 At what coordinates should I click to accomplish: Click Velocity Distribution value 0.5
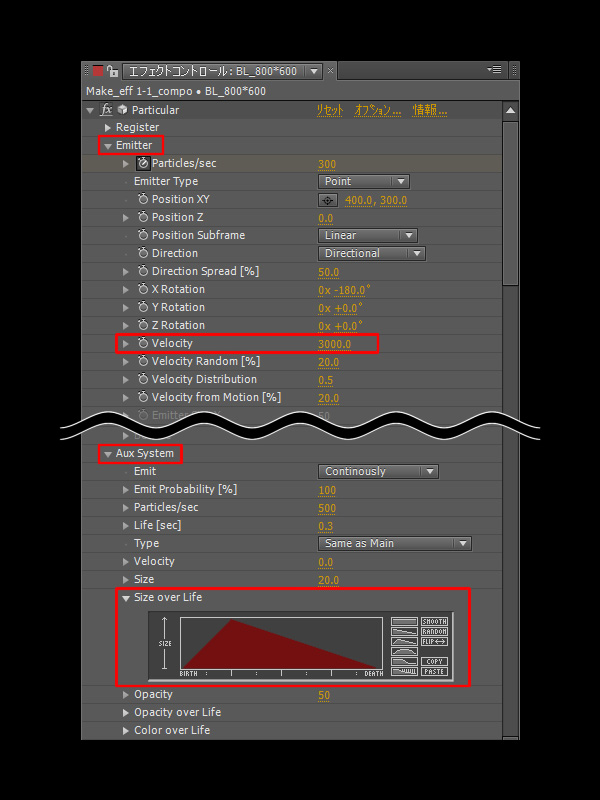(326, 381)
